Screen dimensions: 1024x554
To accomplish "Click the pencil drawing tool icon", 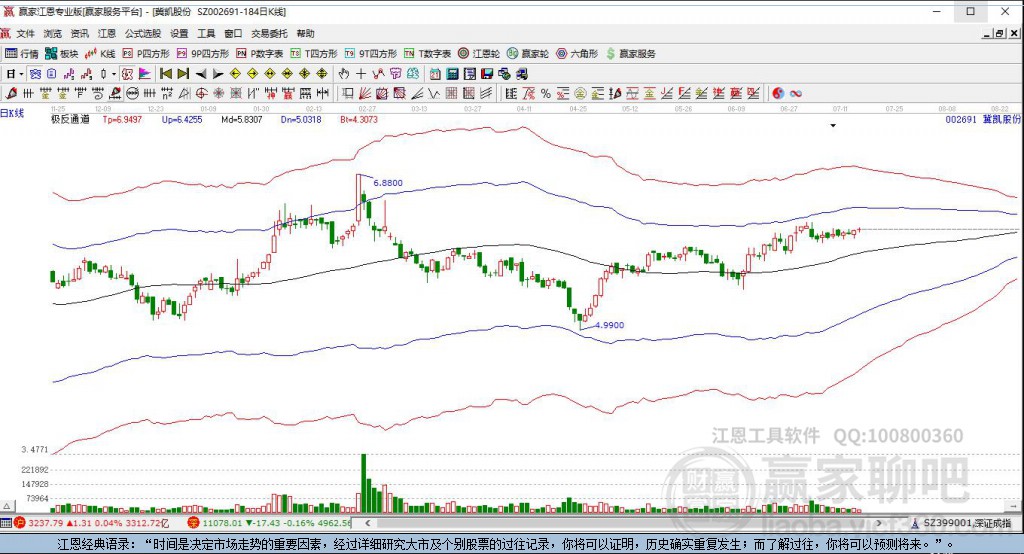I will tap(11, 93).
